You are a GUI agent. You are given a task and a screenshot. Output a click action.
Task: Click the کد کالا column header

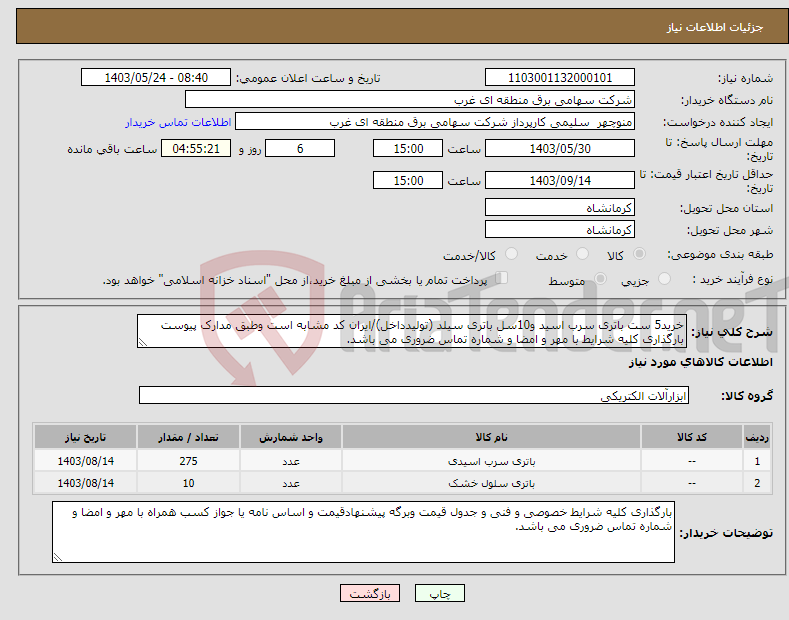tap(692, 437)
